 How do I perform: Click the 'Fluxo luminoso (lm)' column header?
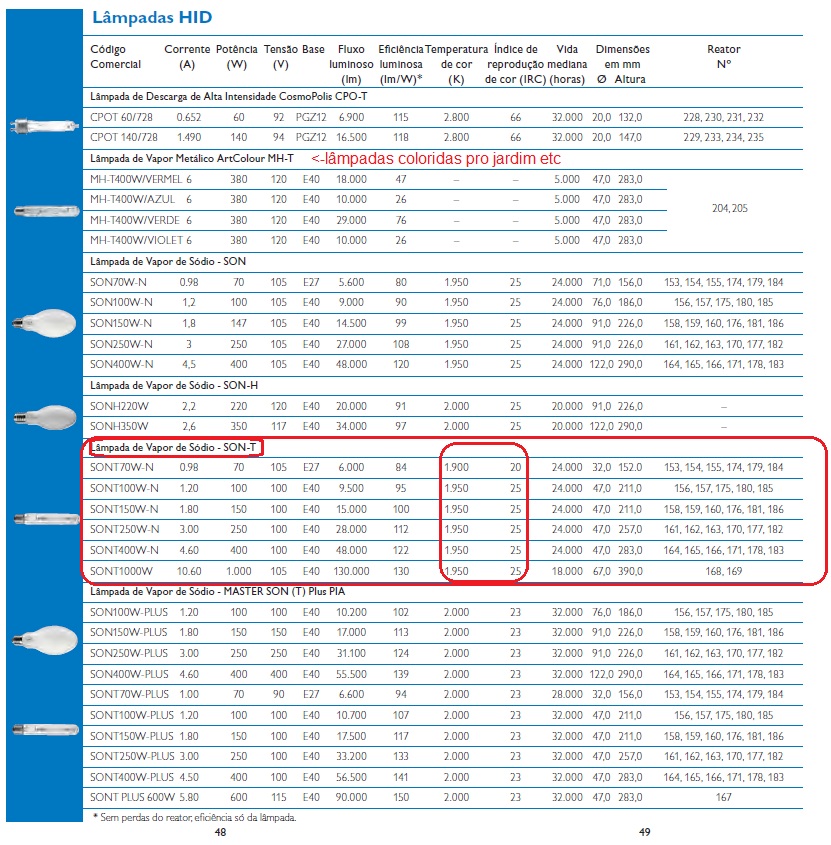tap(351, 64)
